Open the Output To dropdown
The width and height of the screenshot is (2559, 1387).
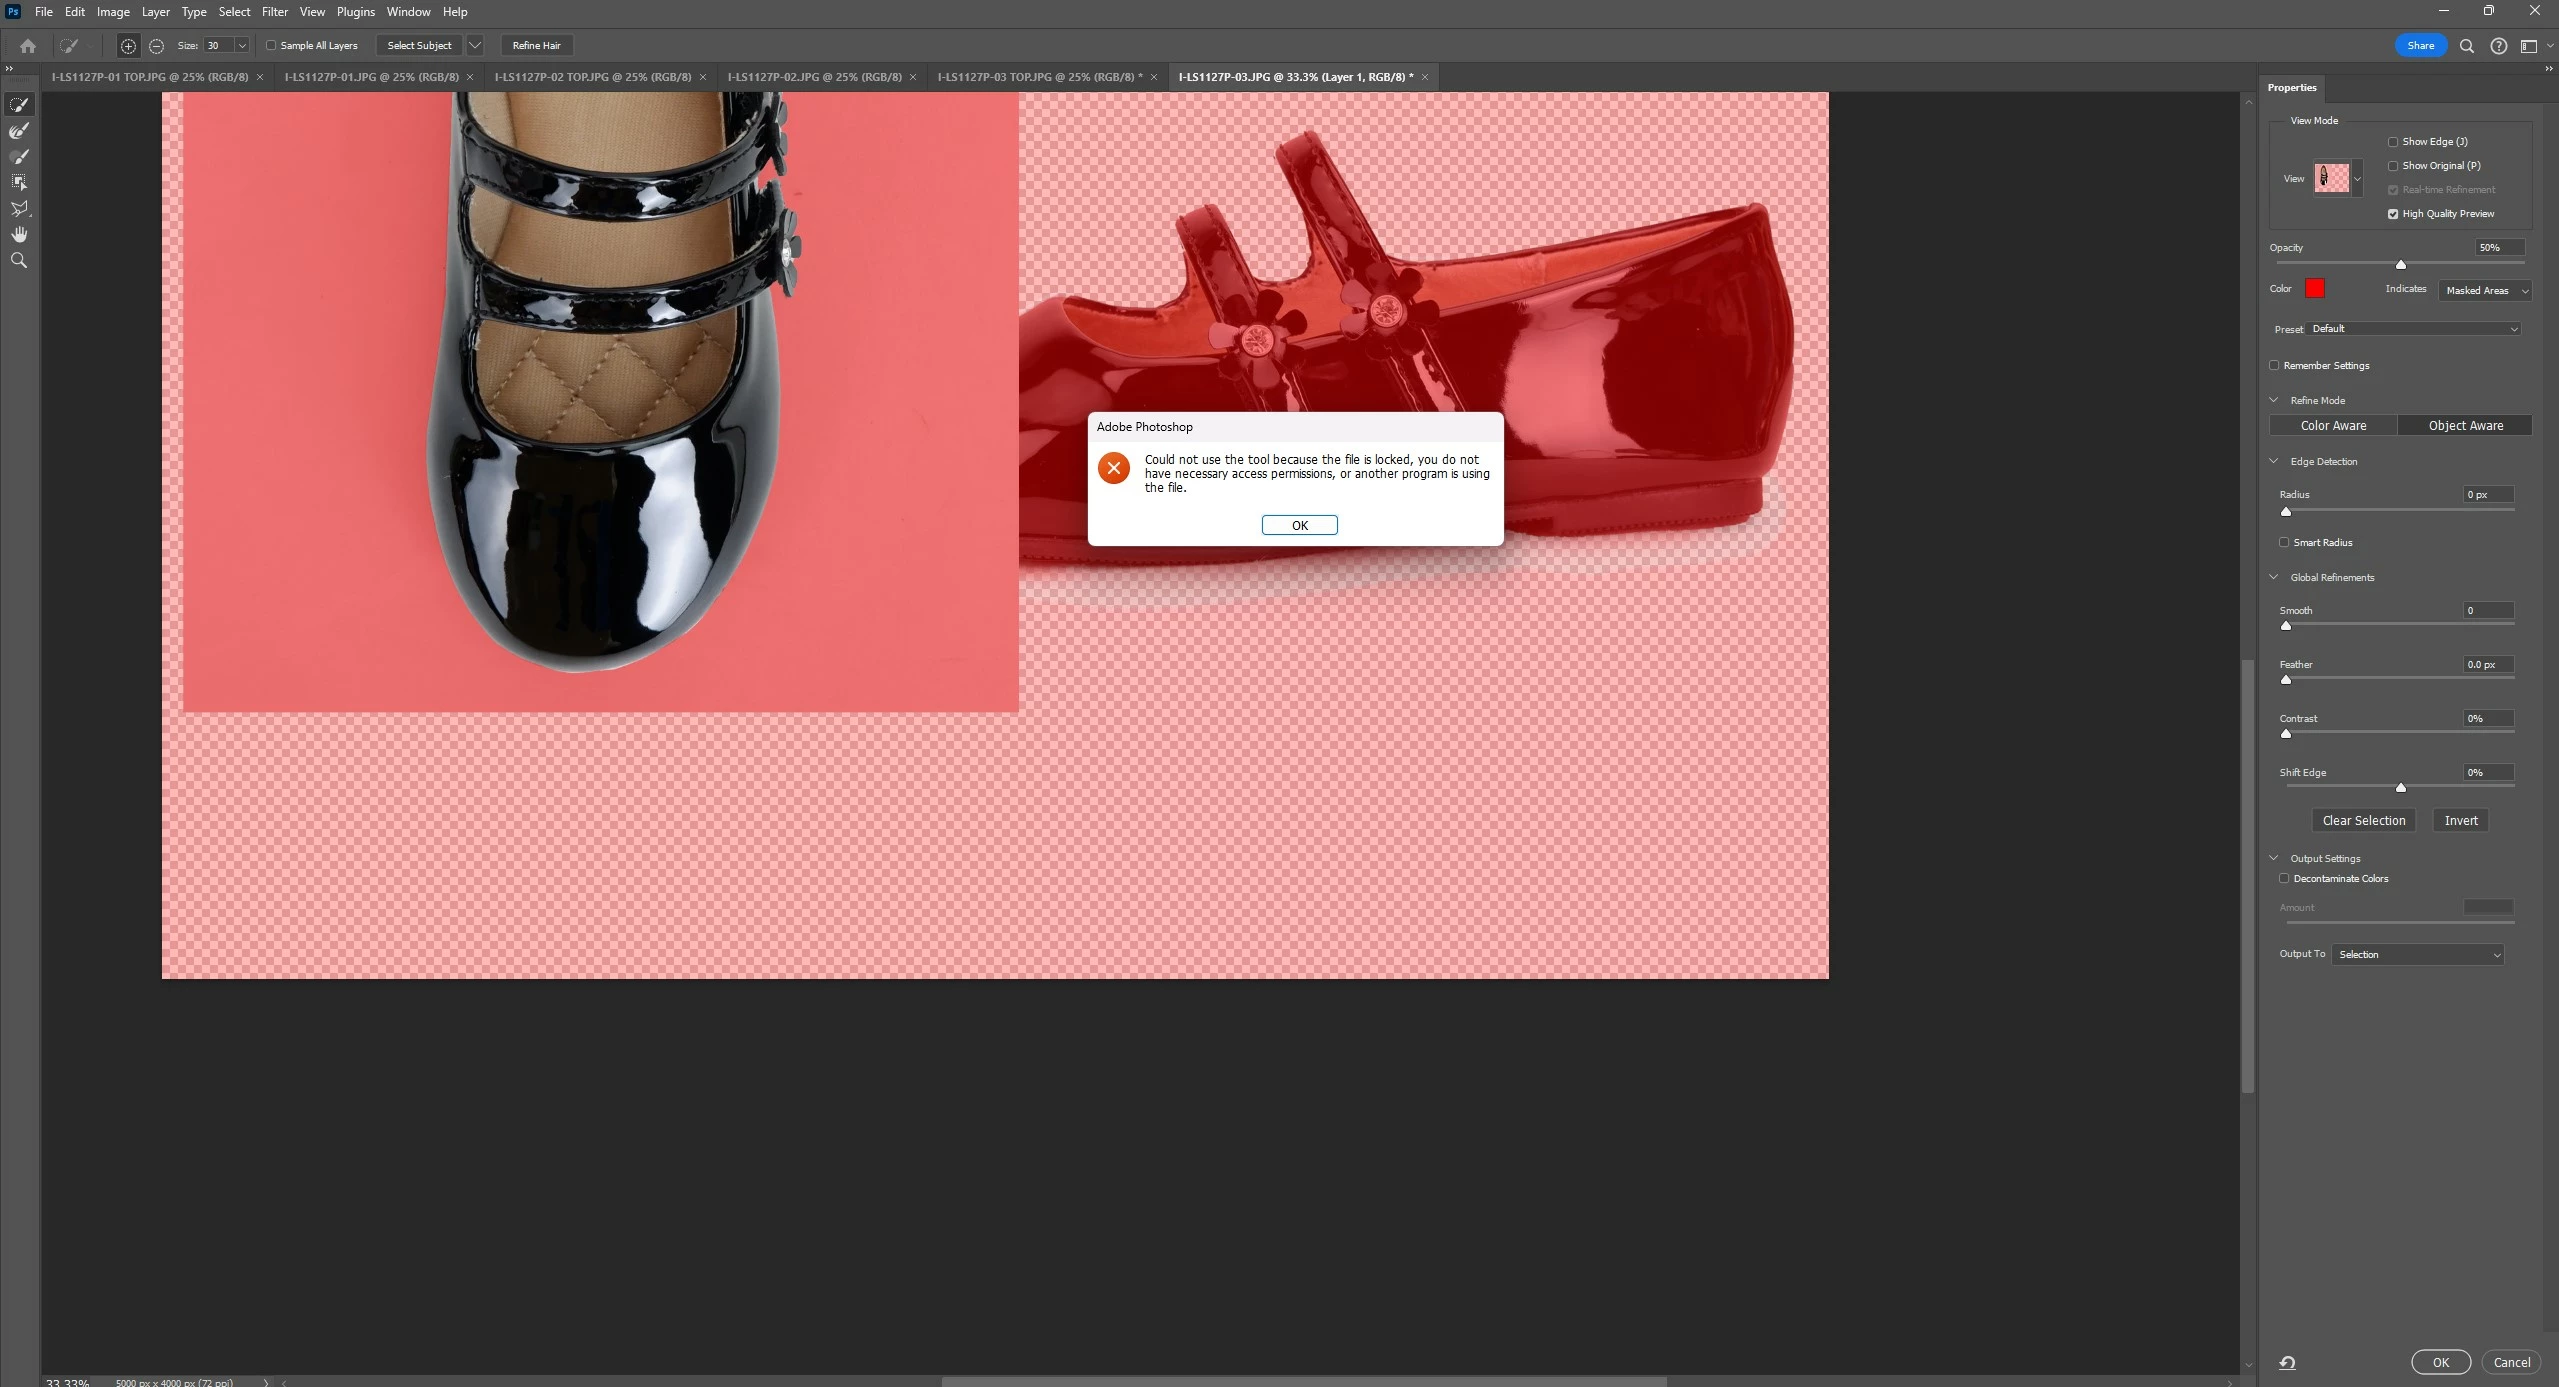(2418, 955)
